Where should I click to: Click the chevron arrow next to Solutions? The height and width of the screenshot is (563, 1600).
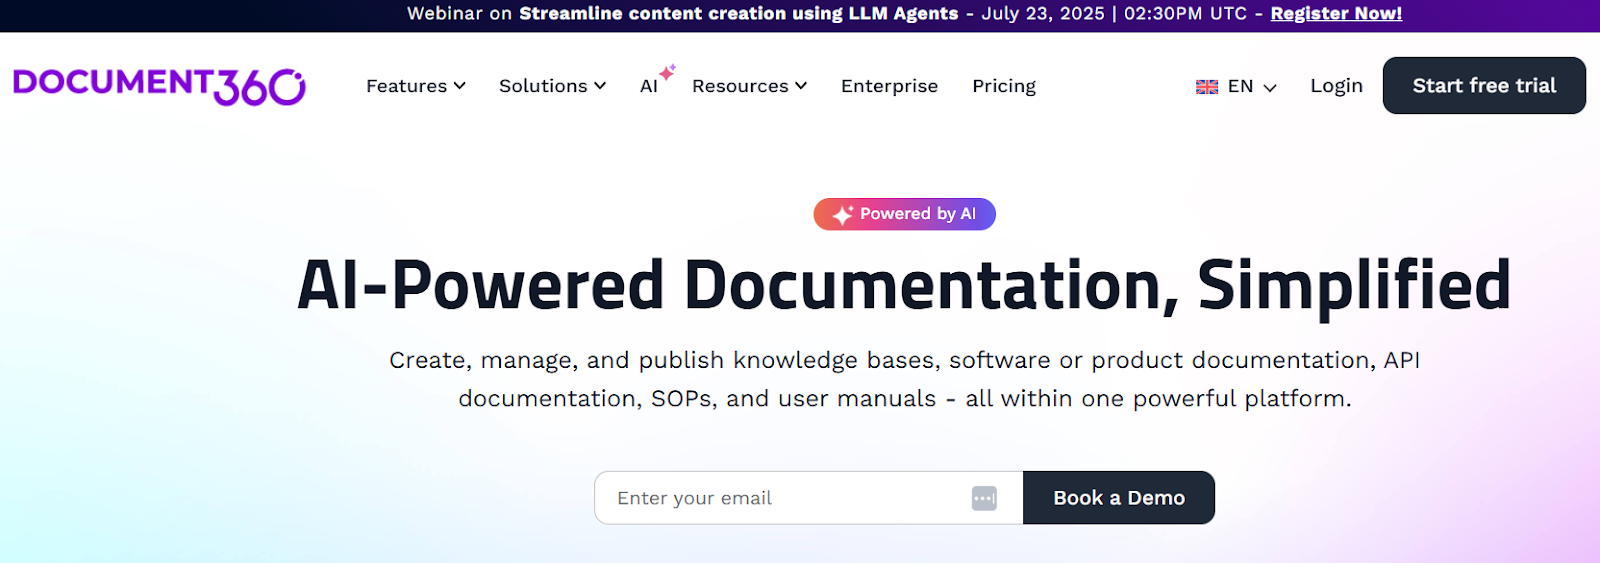click(600, 86)
